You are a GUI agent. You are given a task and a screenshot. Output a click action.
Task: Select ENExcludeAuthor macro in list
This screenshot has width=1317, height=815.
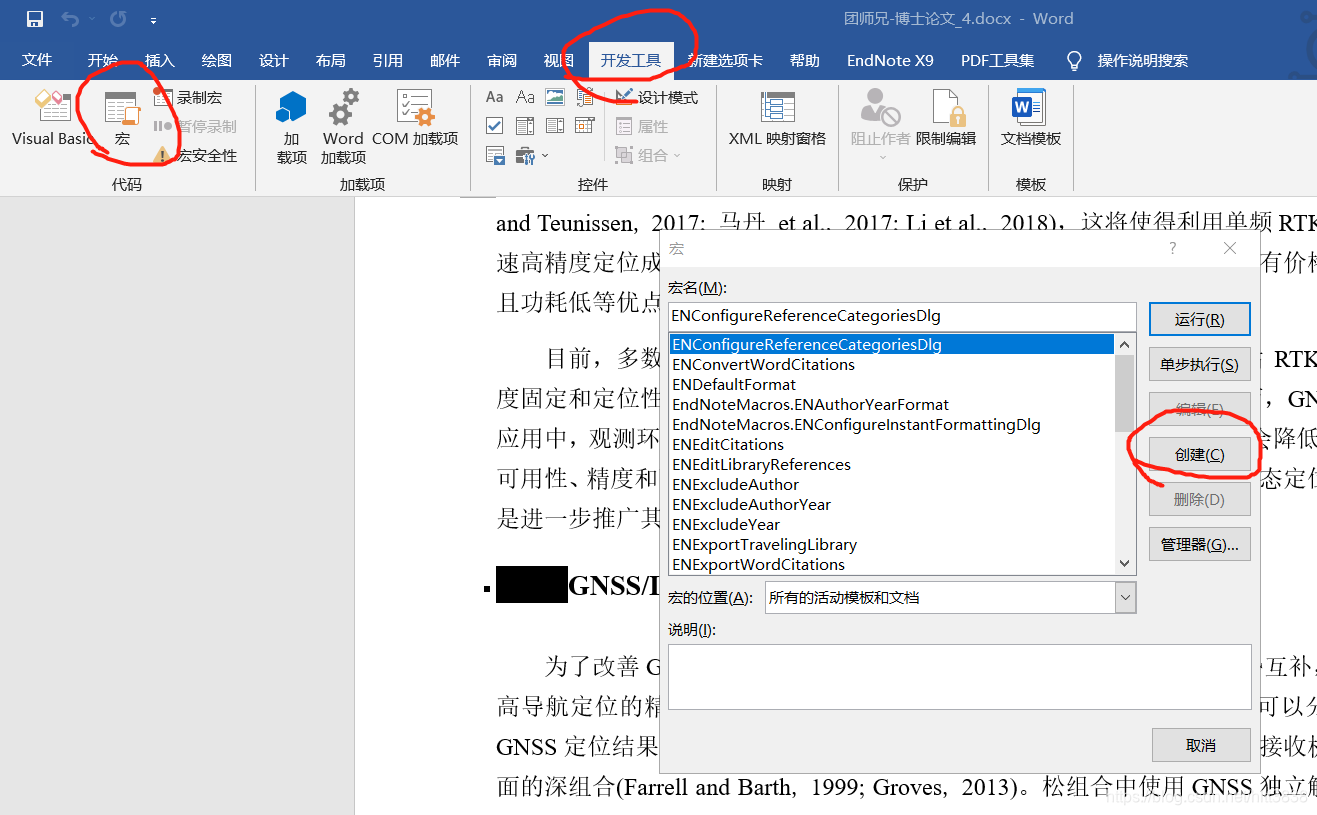pyautogui.click(x=892, y=485)
